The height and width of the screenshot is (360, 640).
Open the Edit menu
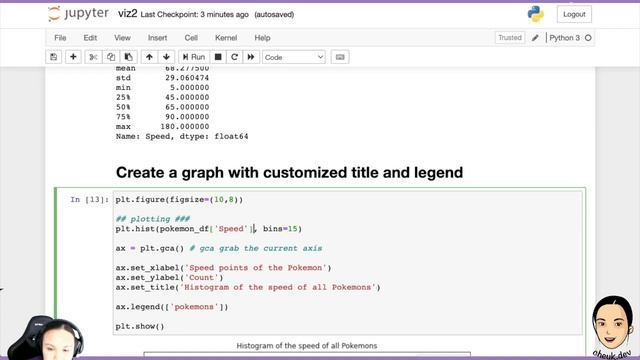[90, 38]
